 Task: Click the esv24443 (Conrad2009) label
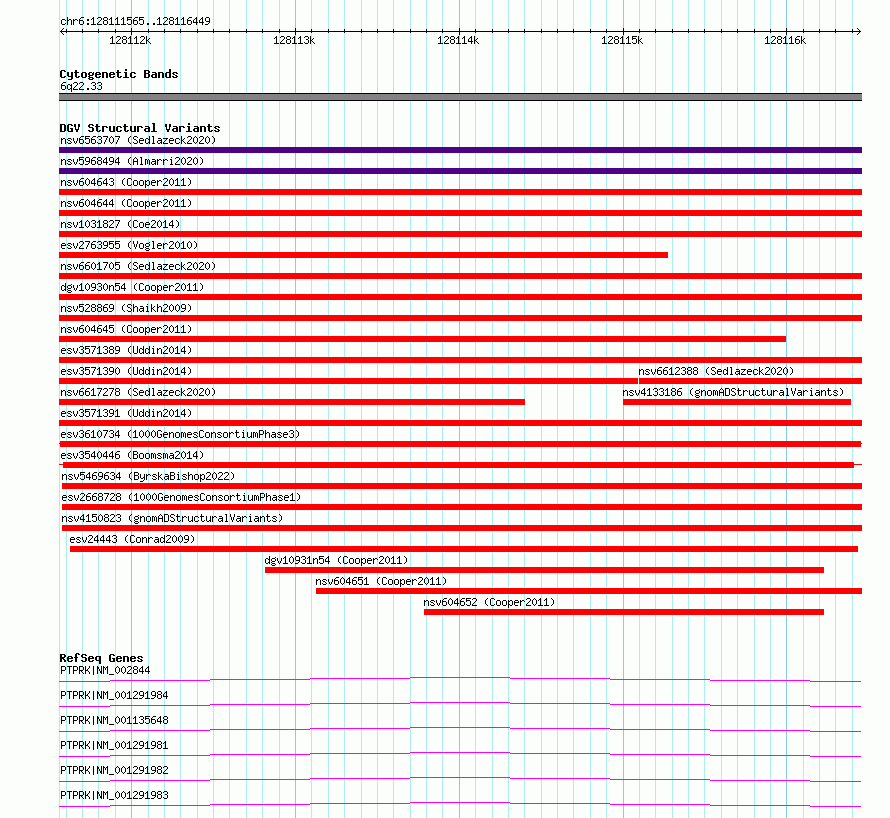click(132, 539)
